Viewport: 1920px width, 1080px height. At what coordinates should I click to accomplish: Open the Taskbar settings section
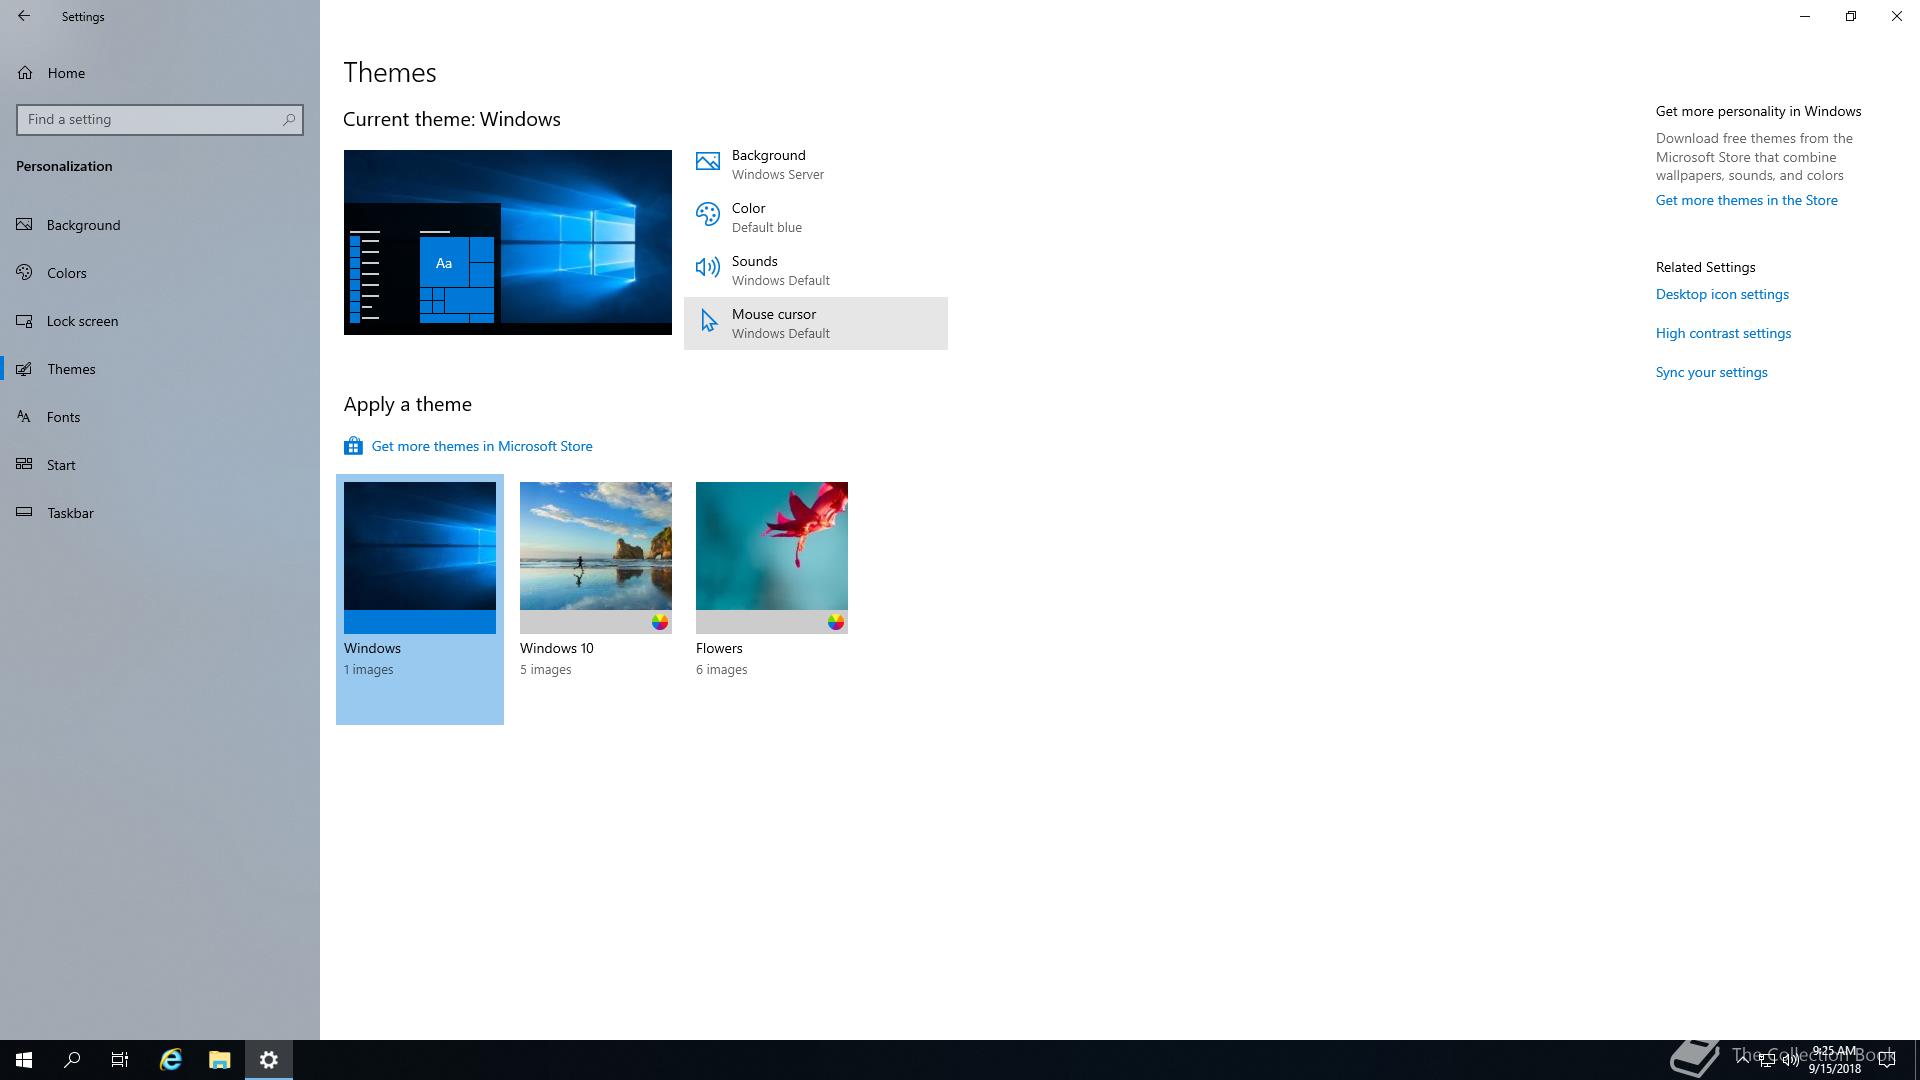click(70, 513)
